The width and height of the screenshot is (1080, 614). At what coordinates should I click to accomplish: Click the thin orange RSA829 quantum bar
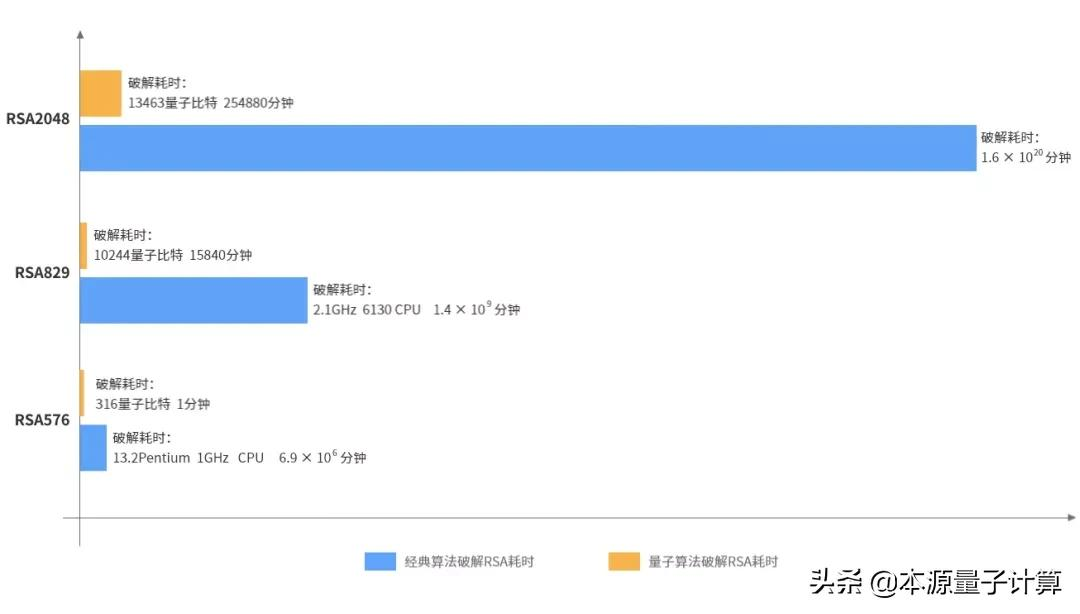[83, 245]
